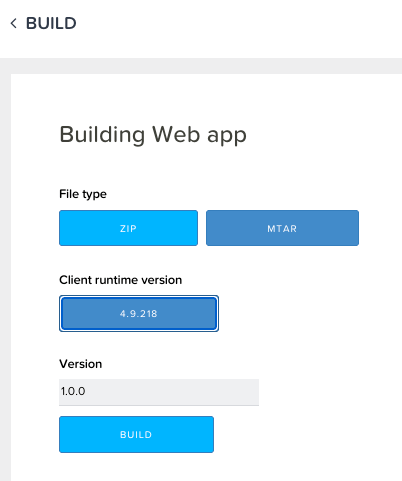The image size is (402, 481).
Task: Change the runtime version from 4.9.218
Action: pyautogui.click(x=139, y=313)
